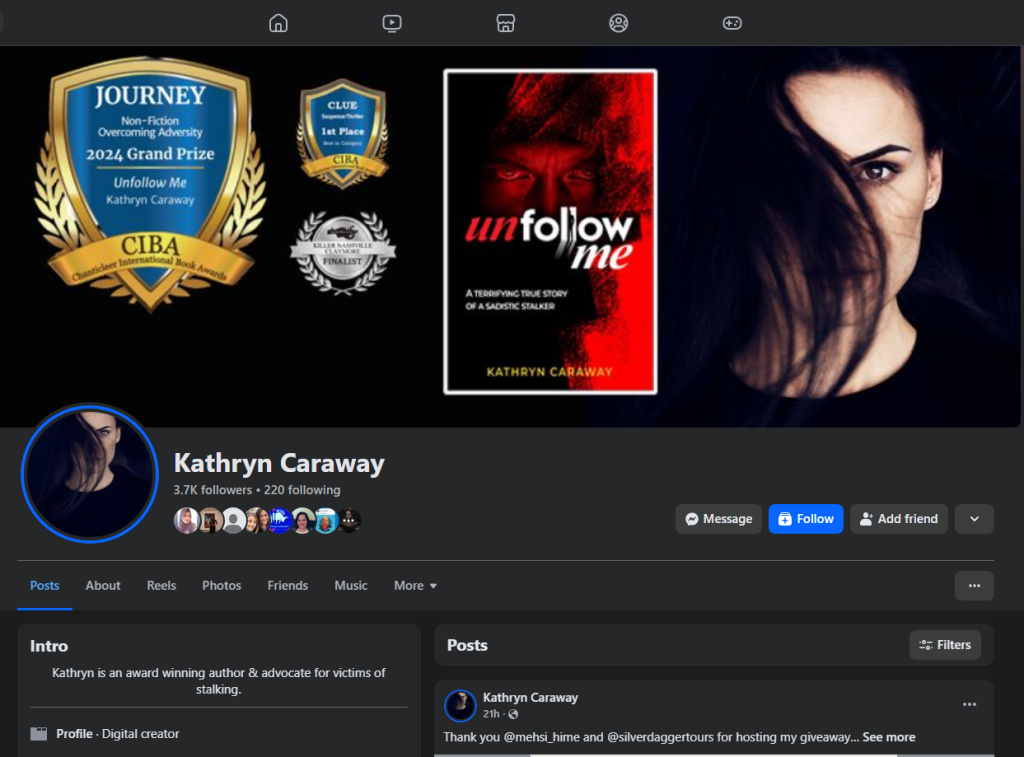Open the Video (Watch) icon
Image resolution: width=1024 pixels, height=757 pixels.
[x=392, y=23]
